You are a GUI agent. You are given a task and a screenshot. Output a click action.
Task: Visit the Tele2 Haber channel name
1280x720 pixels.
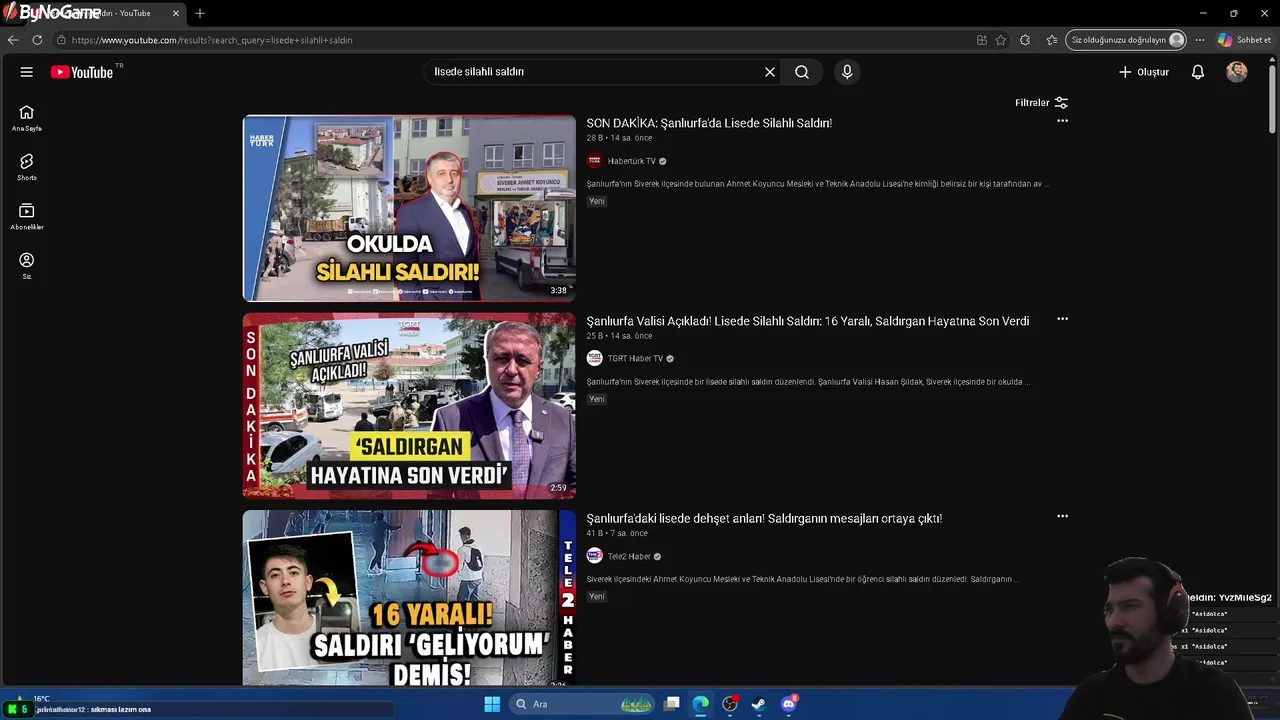tap(629, 557)
